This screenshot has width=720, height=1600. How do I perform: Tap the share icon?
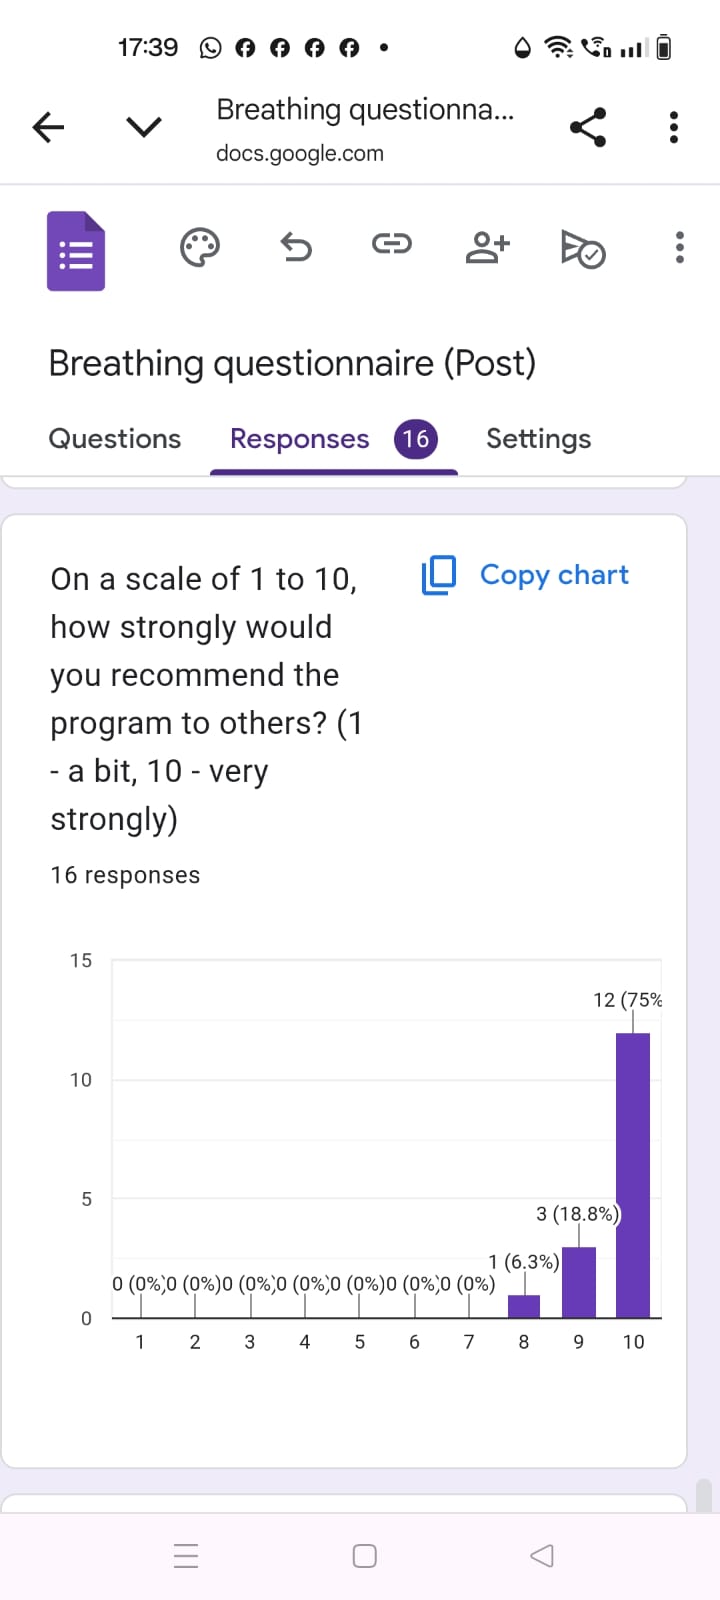pos(588,127)
